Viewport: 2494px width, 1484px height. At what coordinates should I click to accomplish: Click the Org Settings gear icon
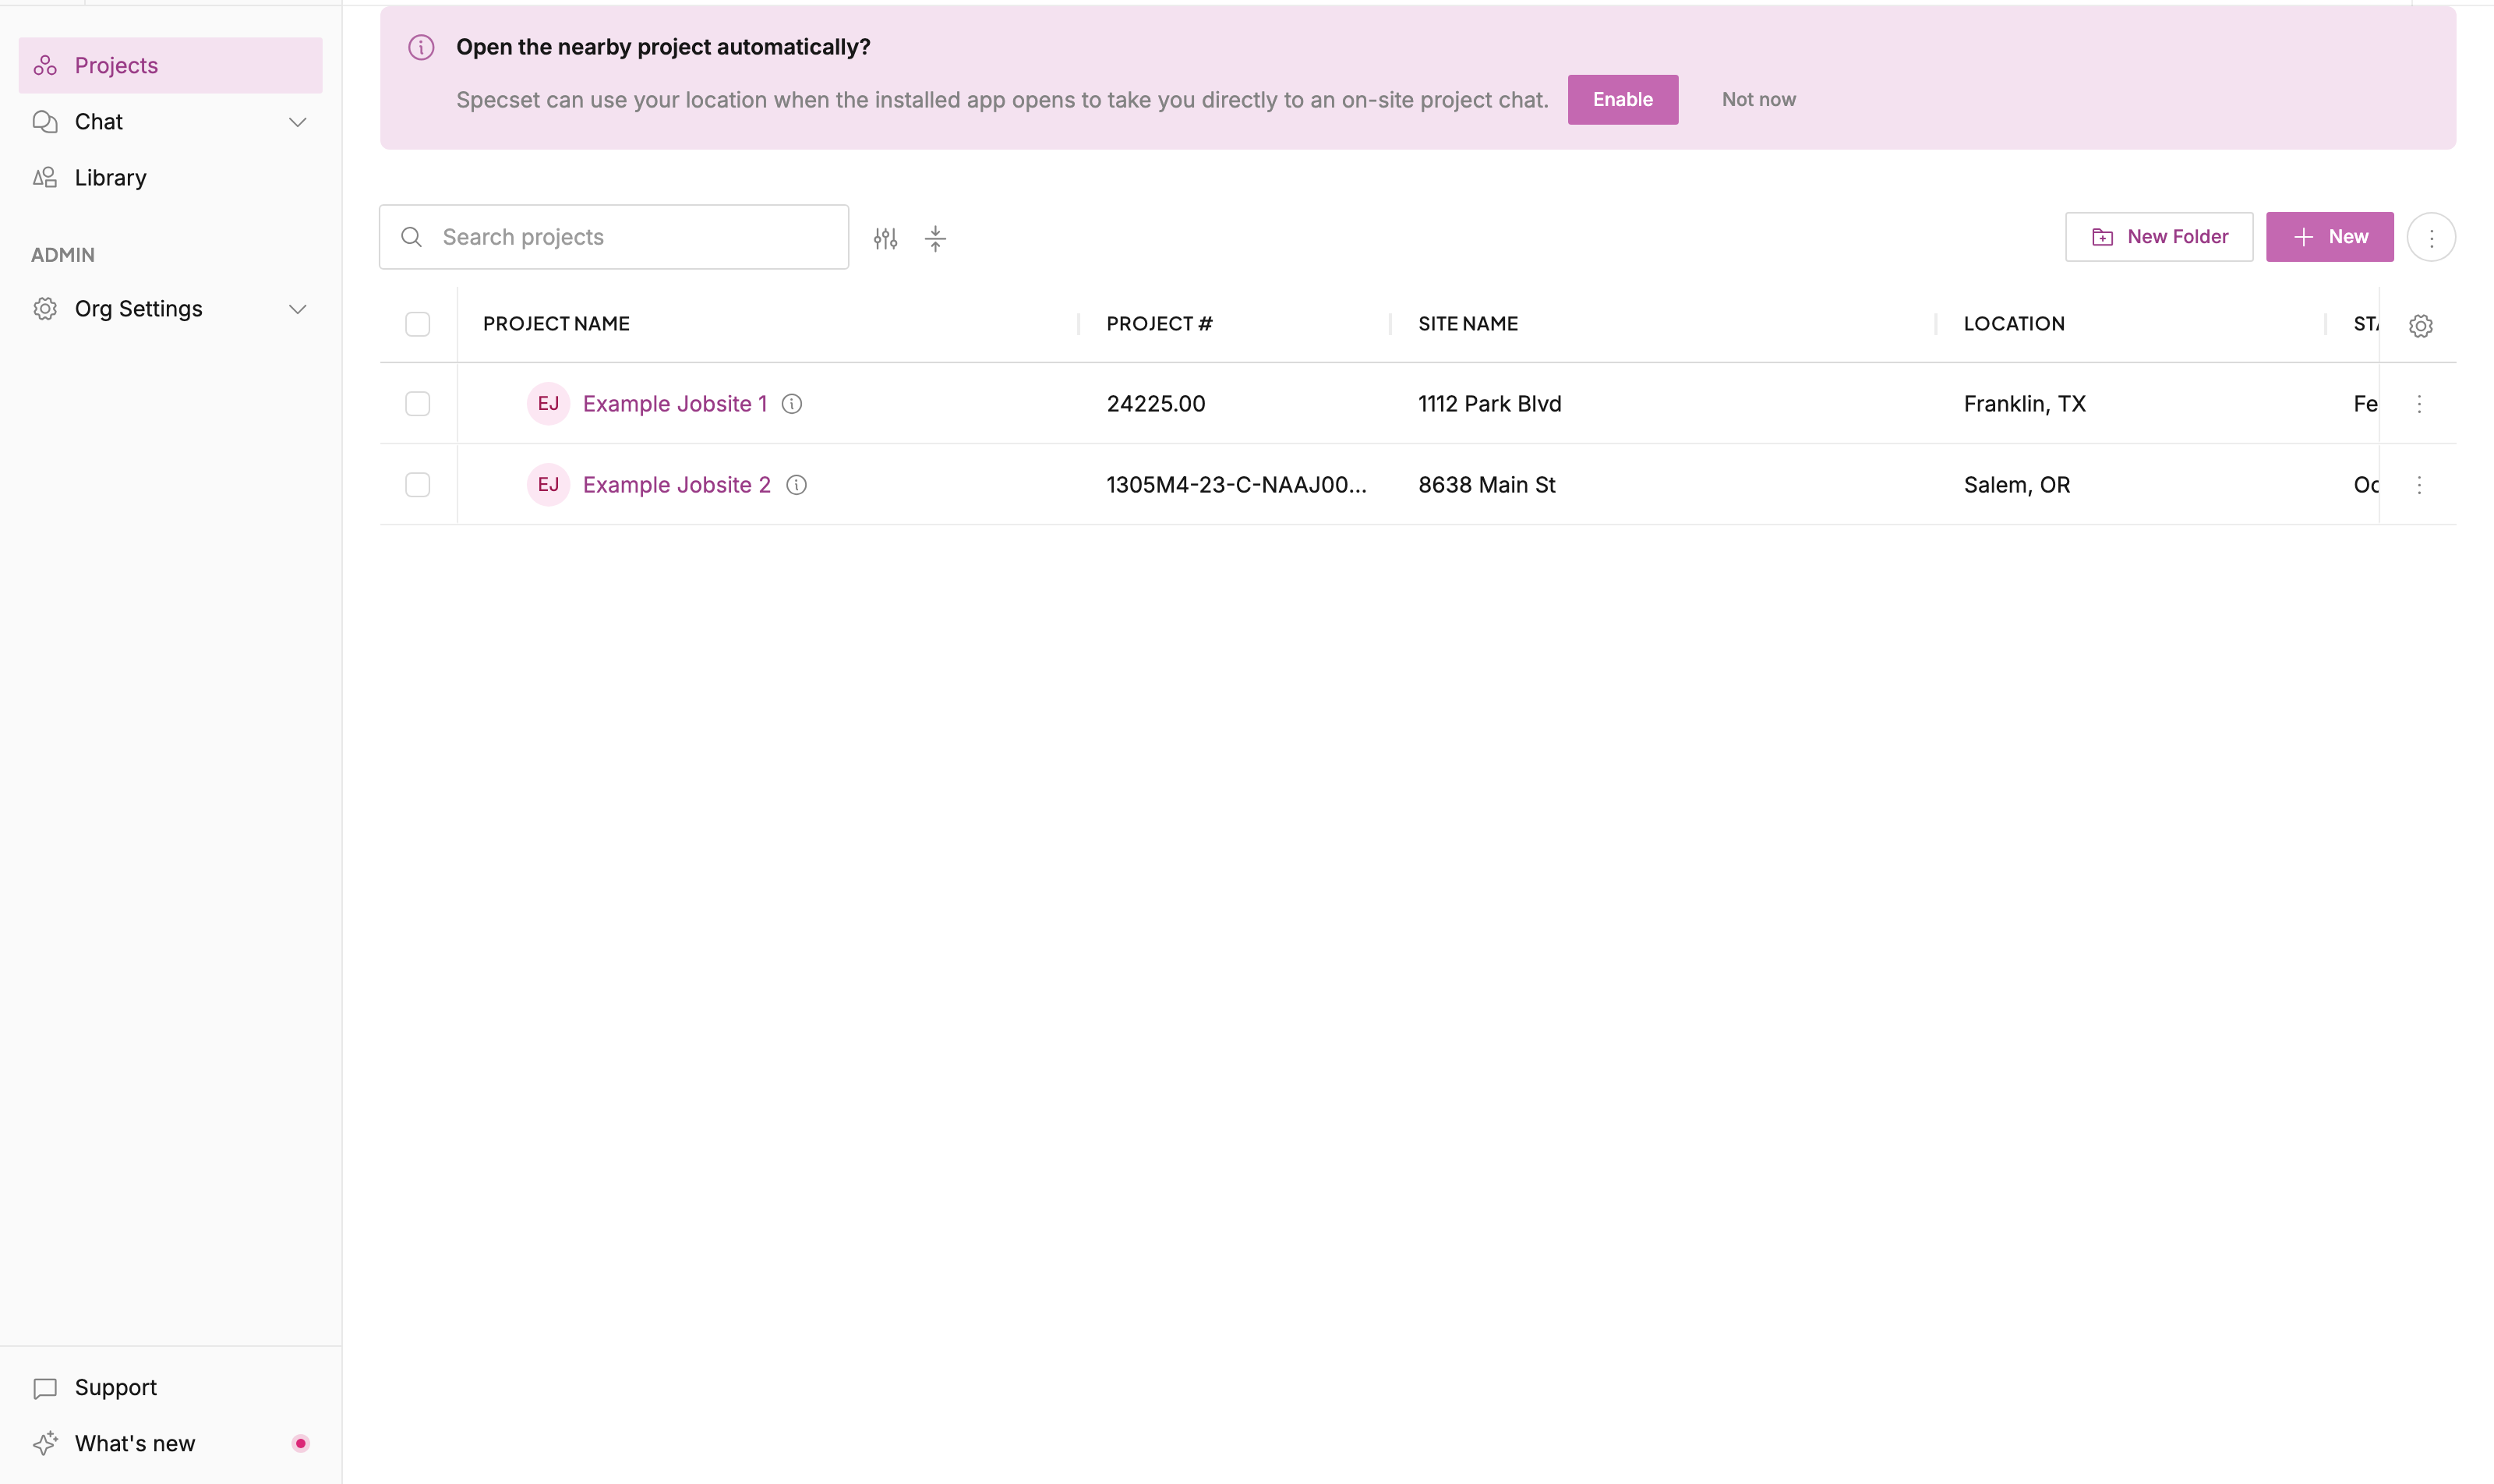click(x=45, y=308)
